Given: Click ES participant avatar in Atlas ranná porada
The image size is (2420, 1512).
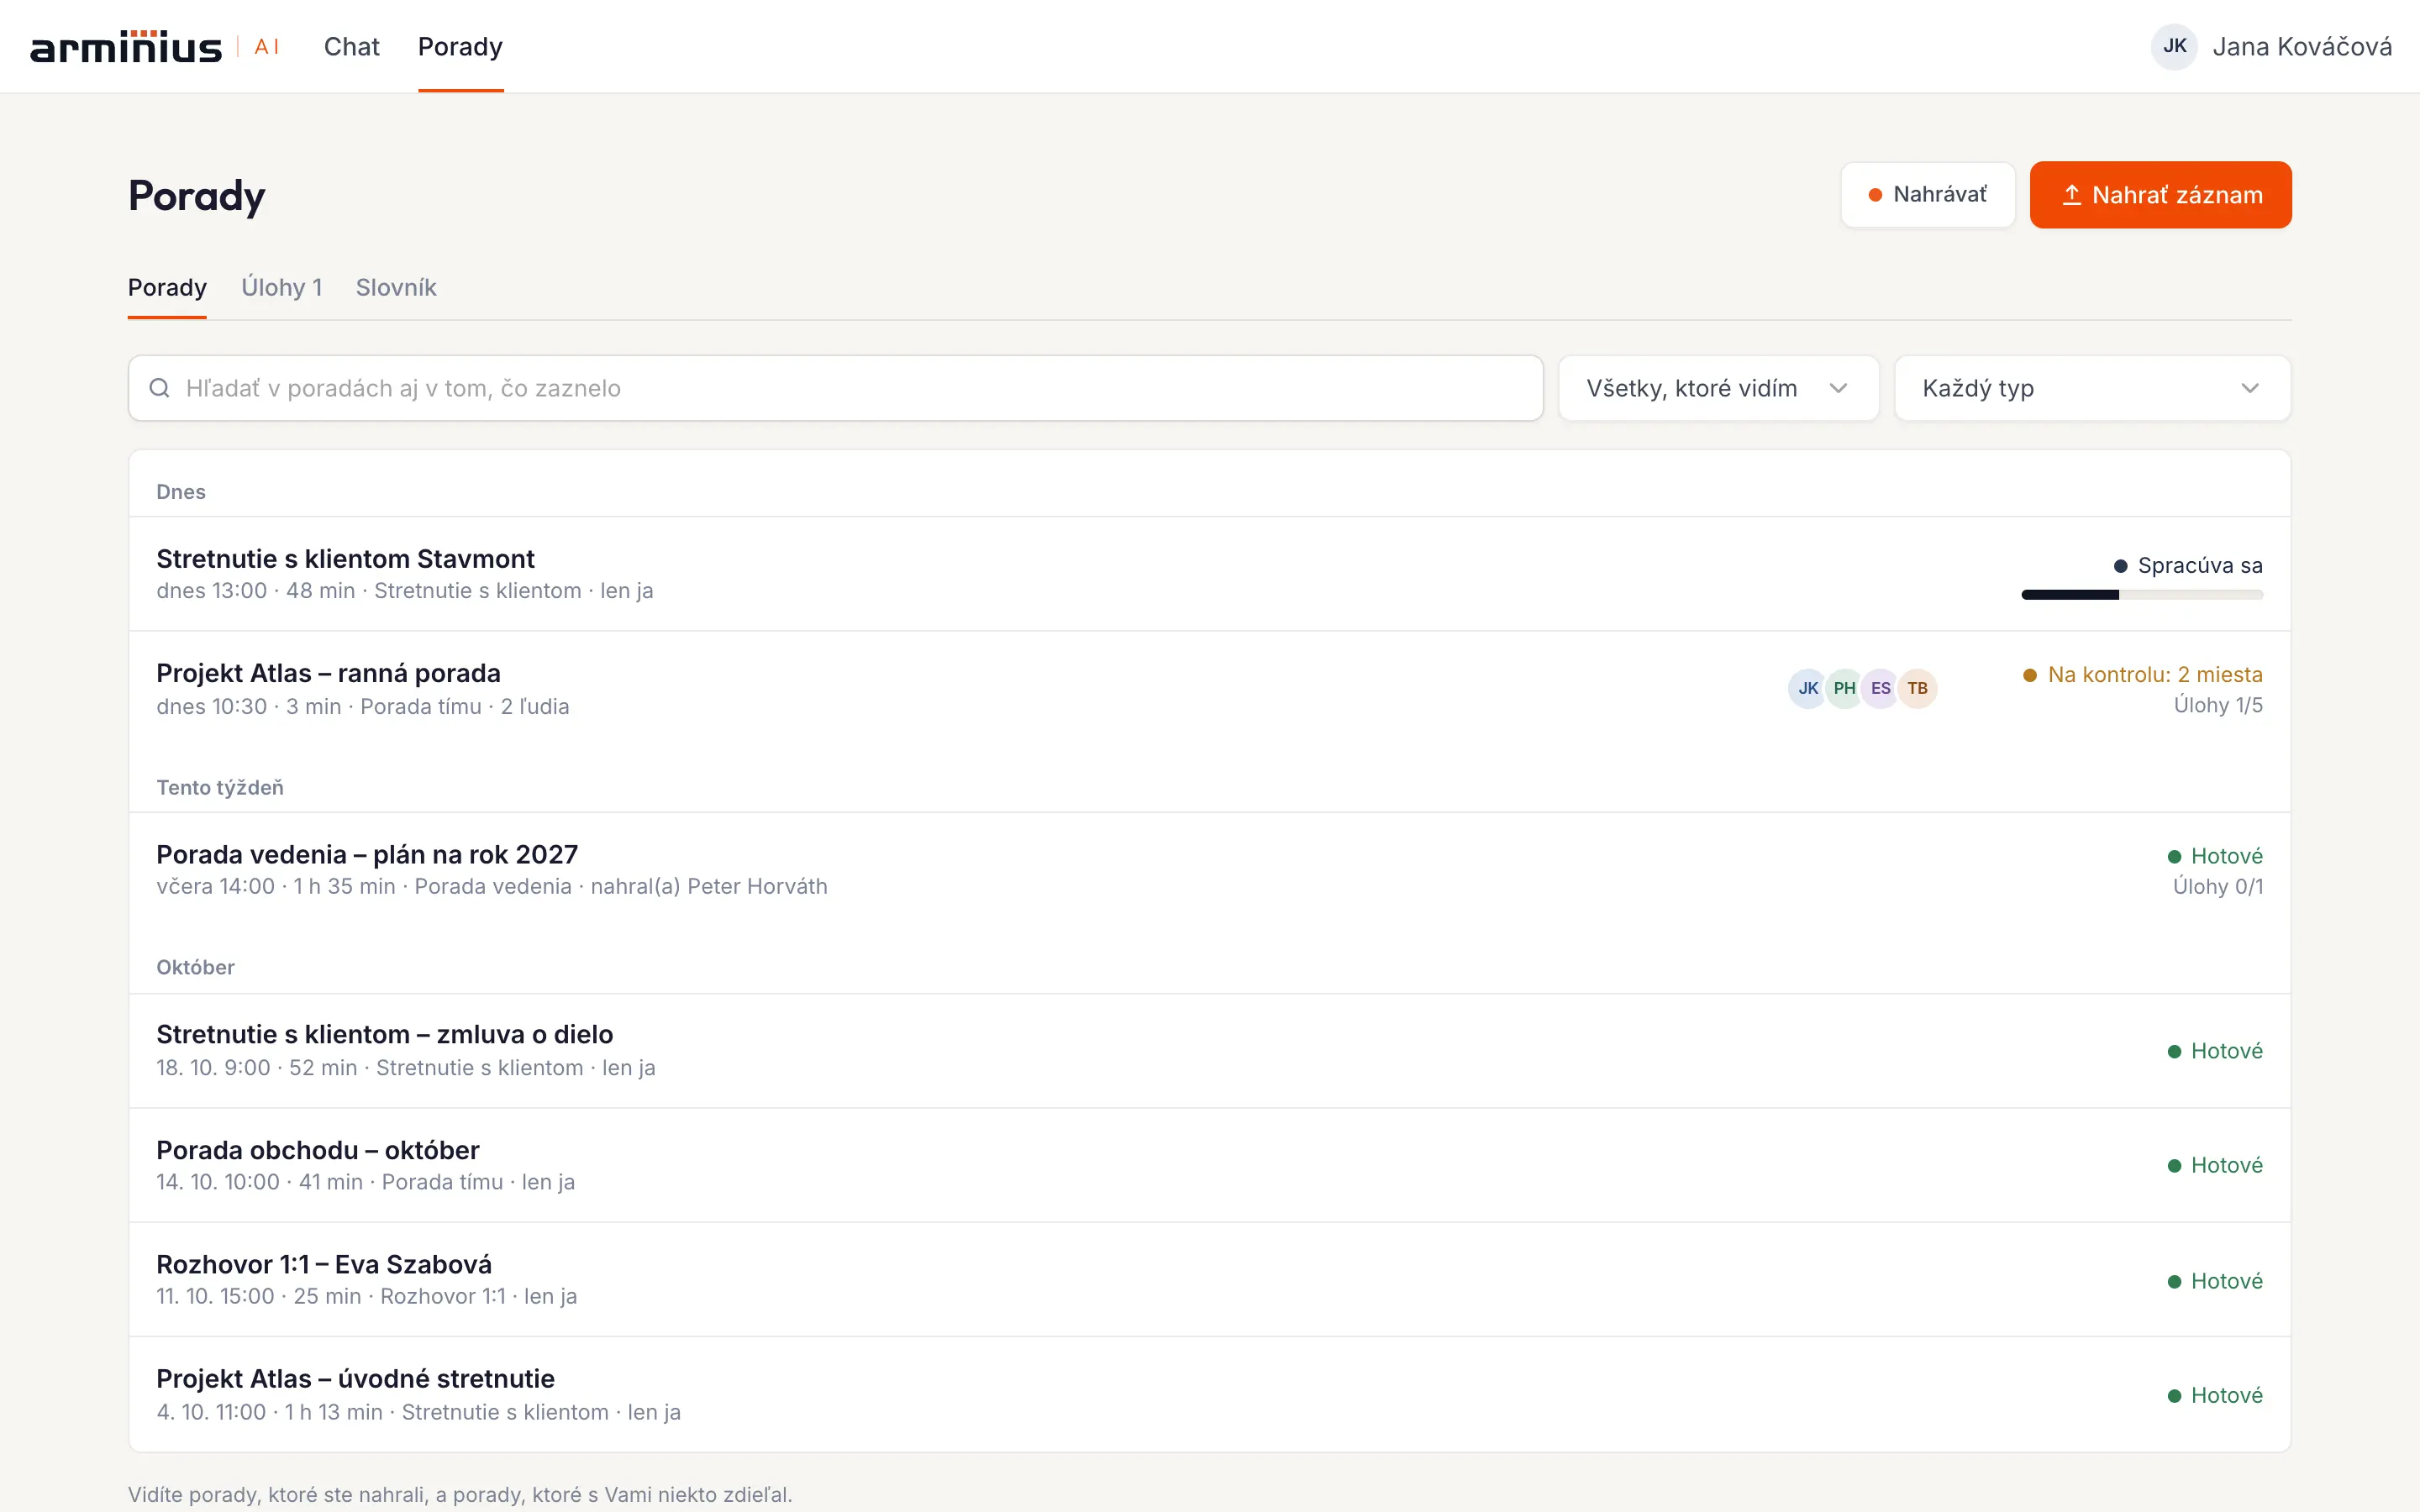Looking at the screenshot, I should pos(1880,688).
